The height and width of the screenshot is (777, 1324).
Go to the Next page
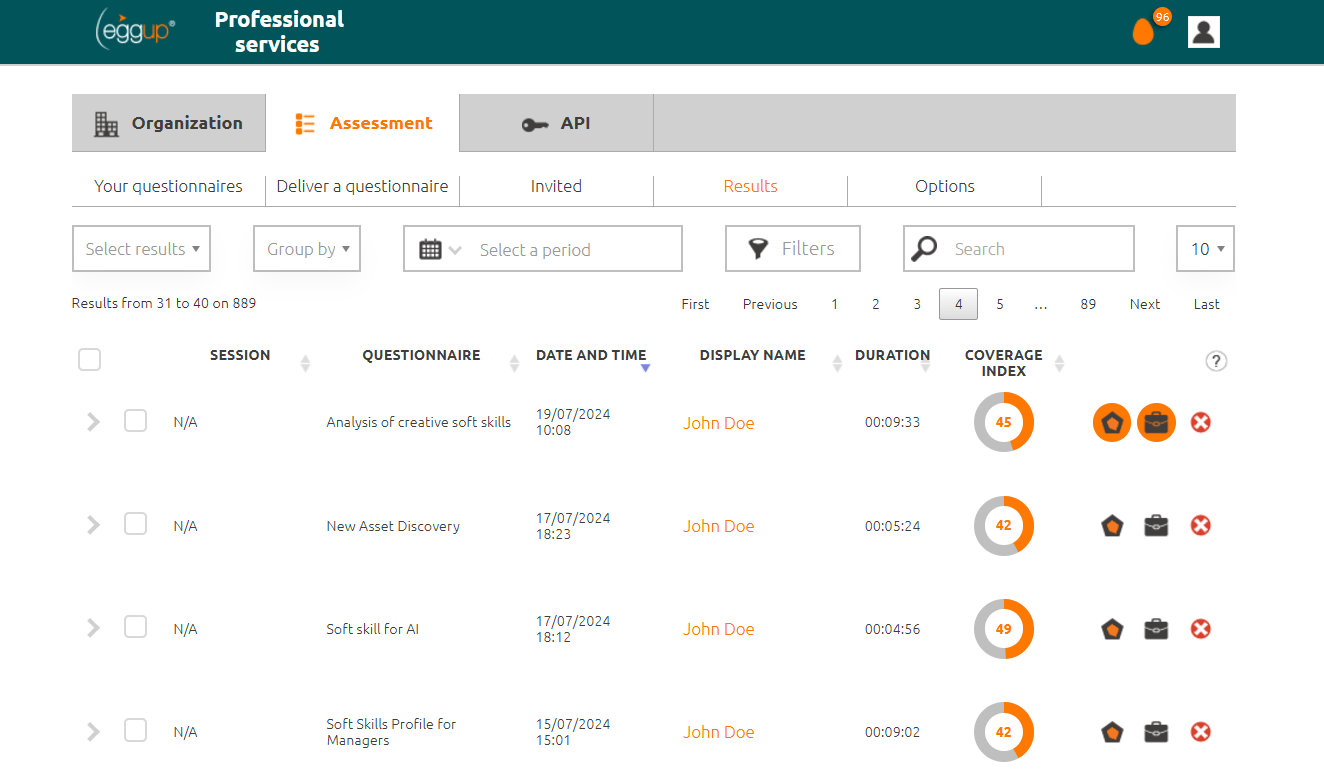point(1145,304)
